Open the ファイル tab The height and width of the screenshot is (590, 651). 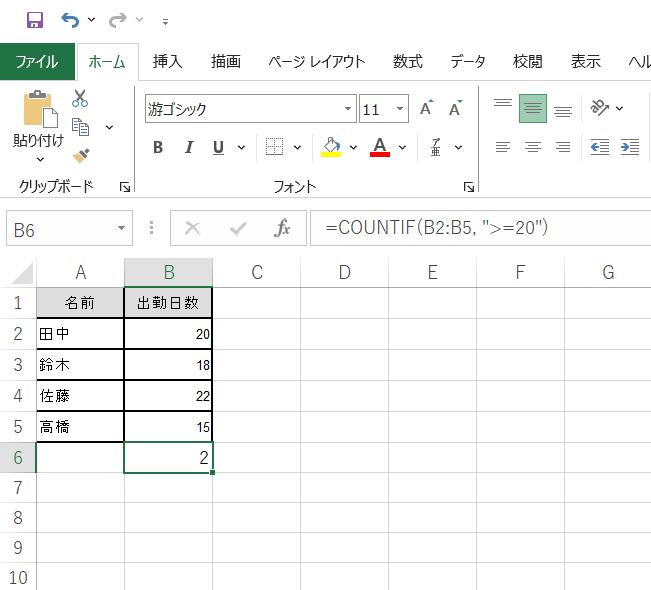[37, 61]
